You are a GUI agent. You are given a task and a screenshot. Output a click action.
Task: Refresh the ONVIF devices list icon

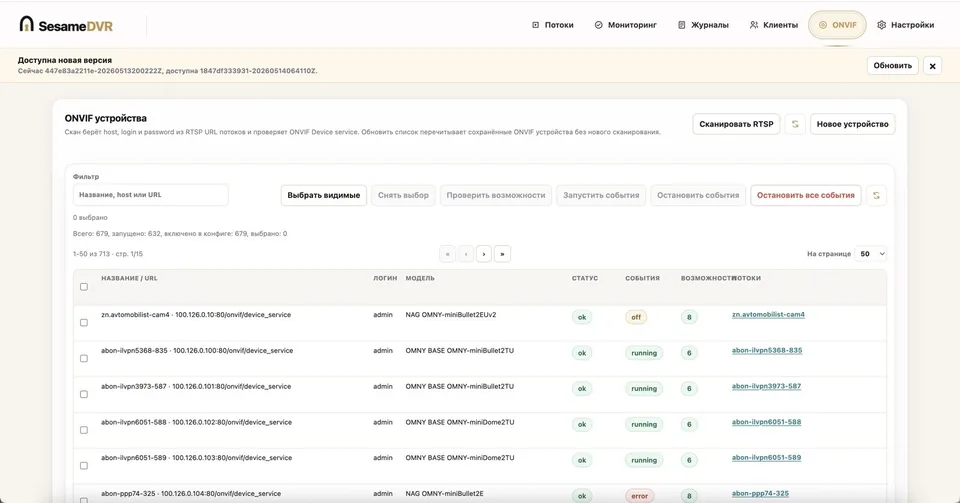click(x=795, y=124)
